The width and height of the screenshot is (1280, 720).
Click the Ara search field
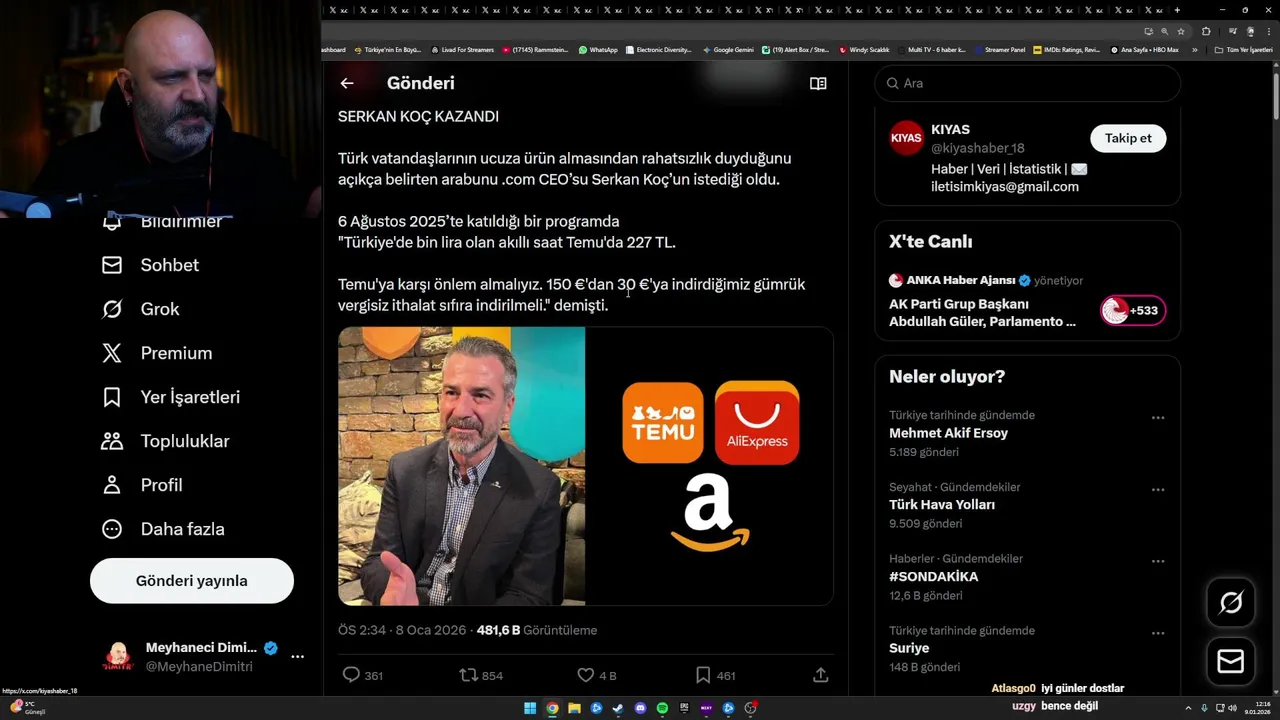1028,83
